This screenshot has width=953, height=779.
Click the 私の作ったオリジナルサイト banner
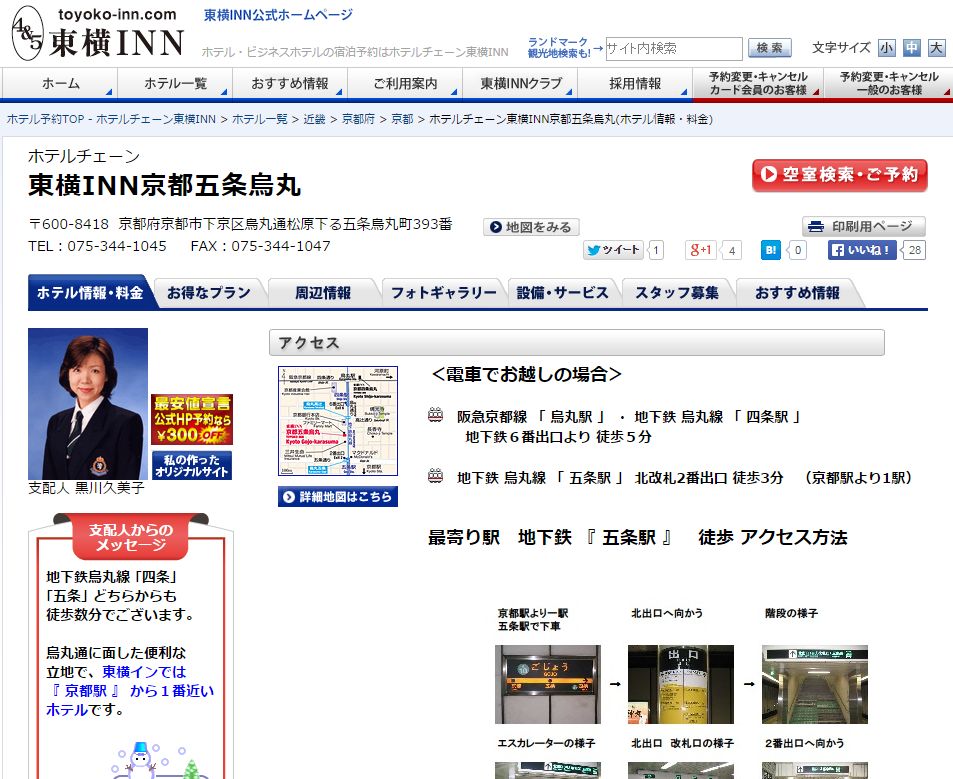pos(192,465)
